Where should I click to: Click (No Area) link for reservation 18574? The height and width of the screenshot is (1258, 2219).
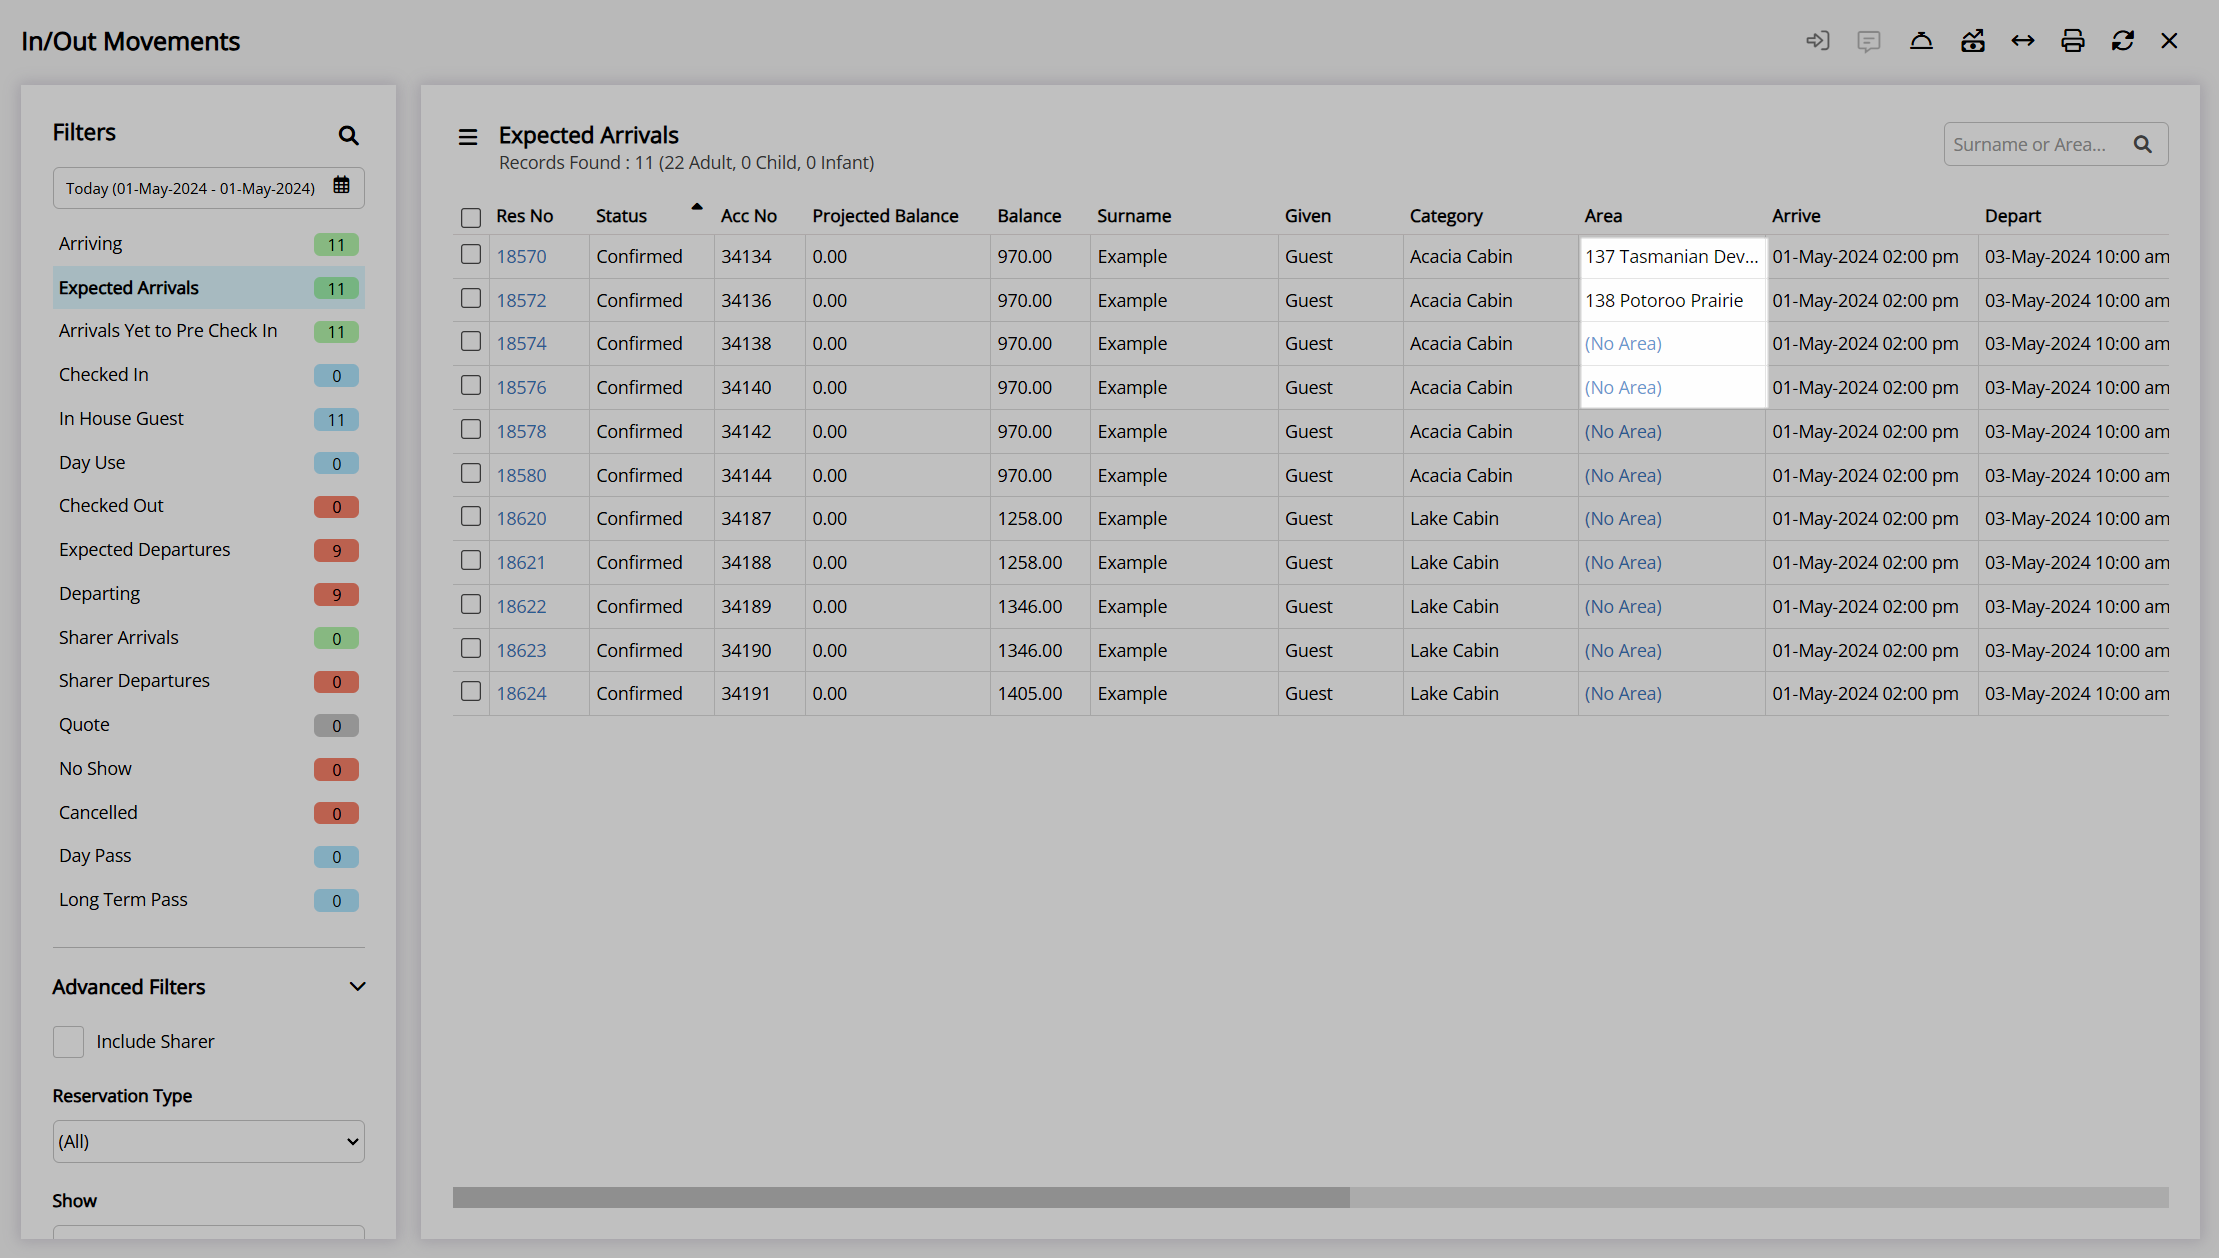[1623, 344]
